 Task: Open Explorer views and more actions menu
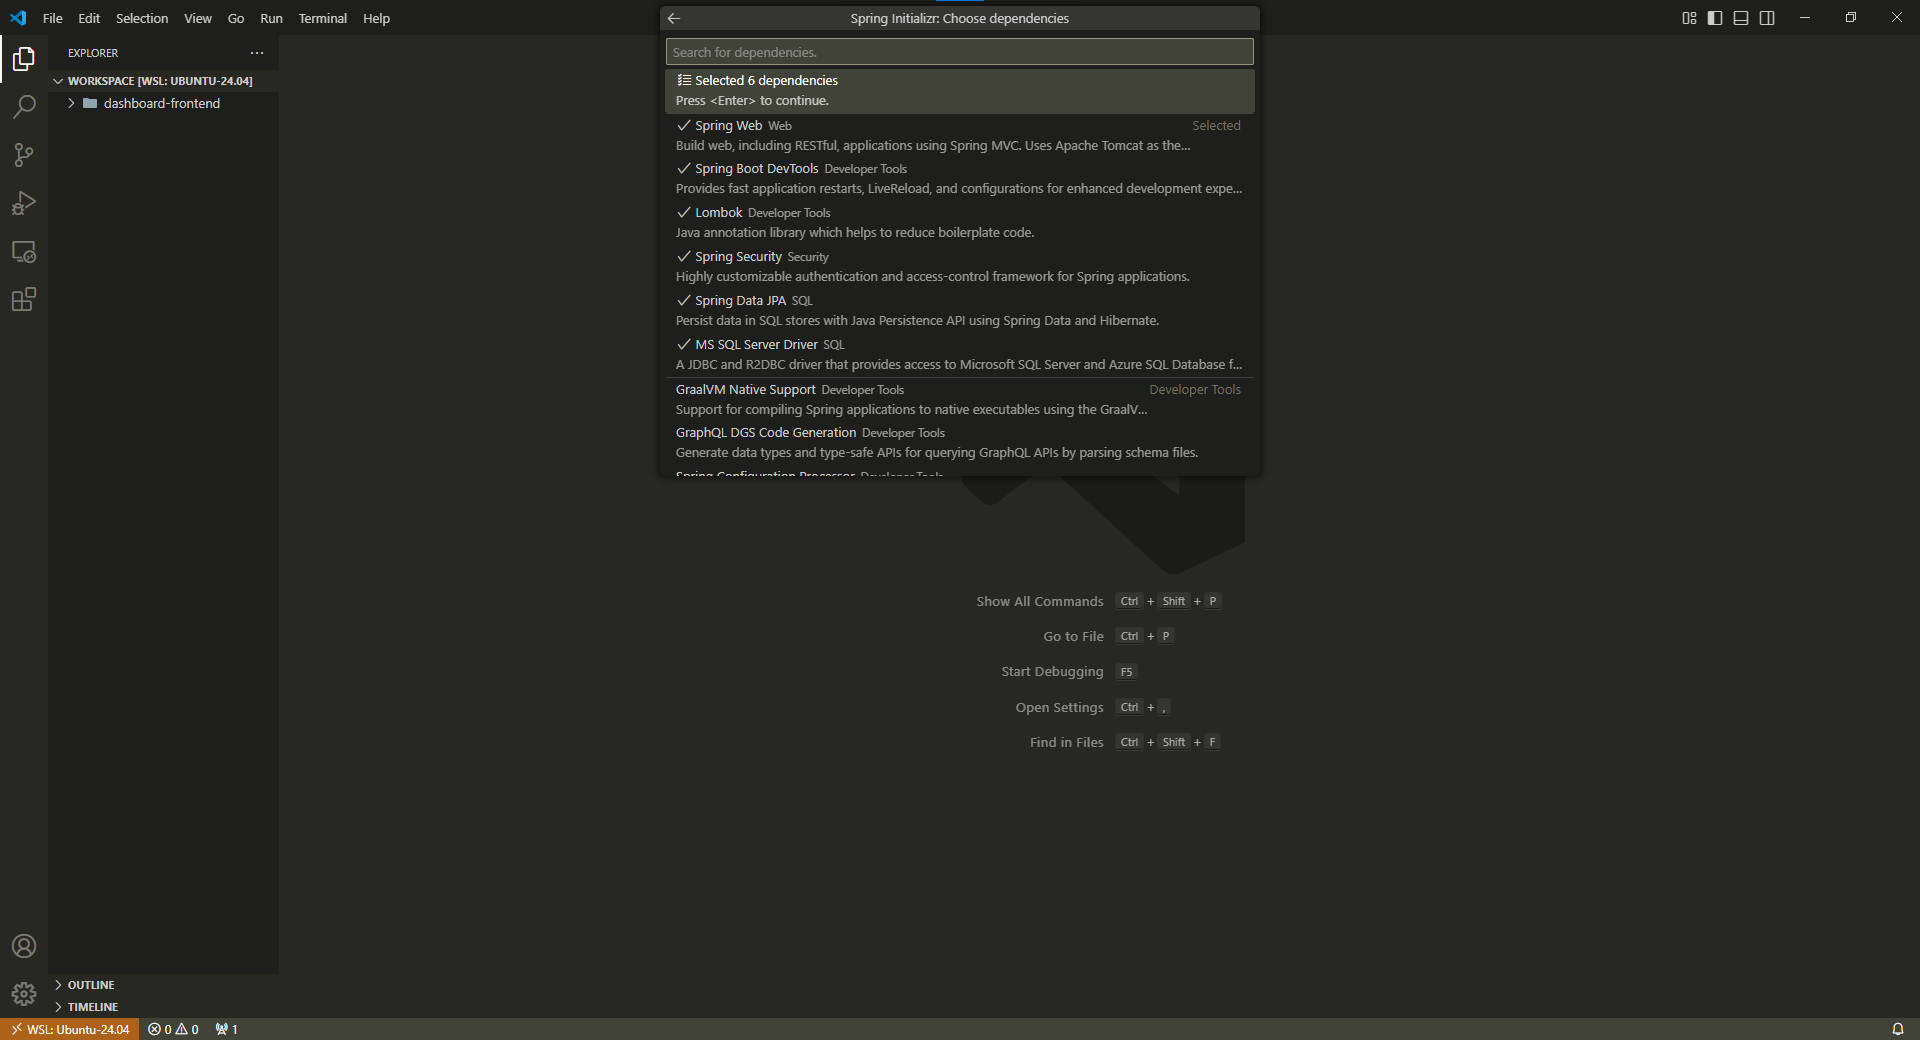pyautogui.click(x=257, y=53)
